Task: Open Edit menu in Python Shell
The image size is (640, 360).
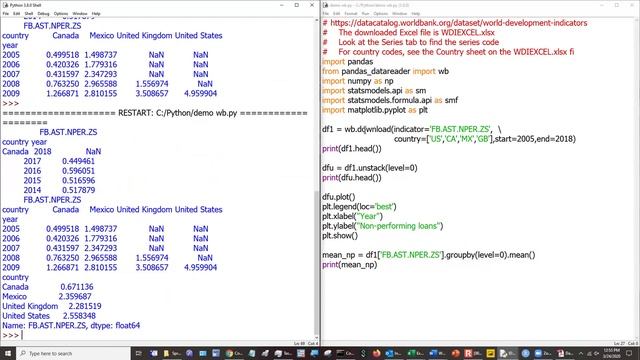Action: [16, 13]
